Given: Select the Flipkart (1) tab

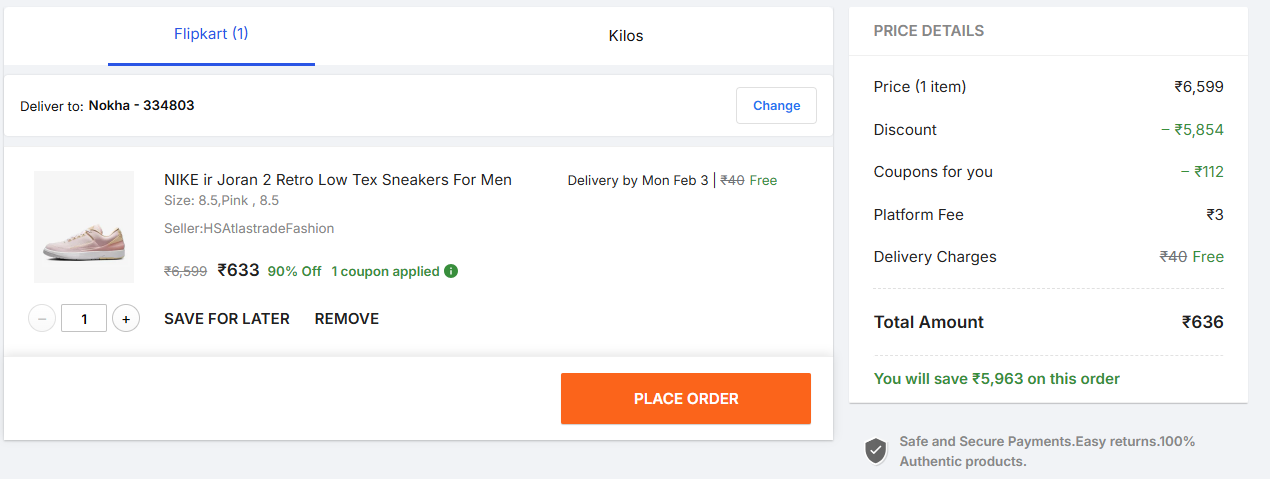Looking at the screenshot, I should (x=211, y=34).
